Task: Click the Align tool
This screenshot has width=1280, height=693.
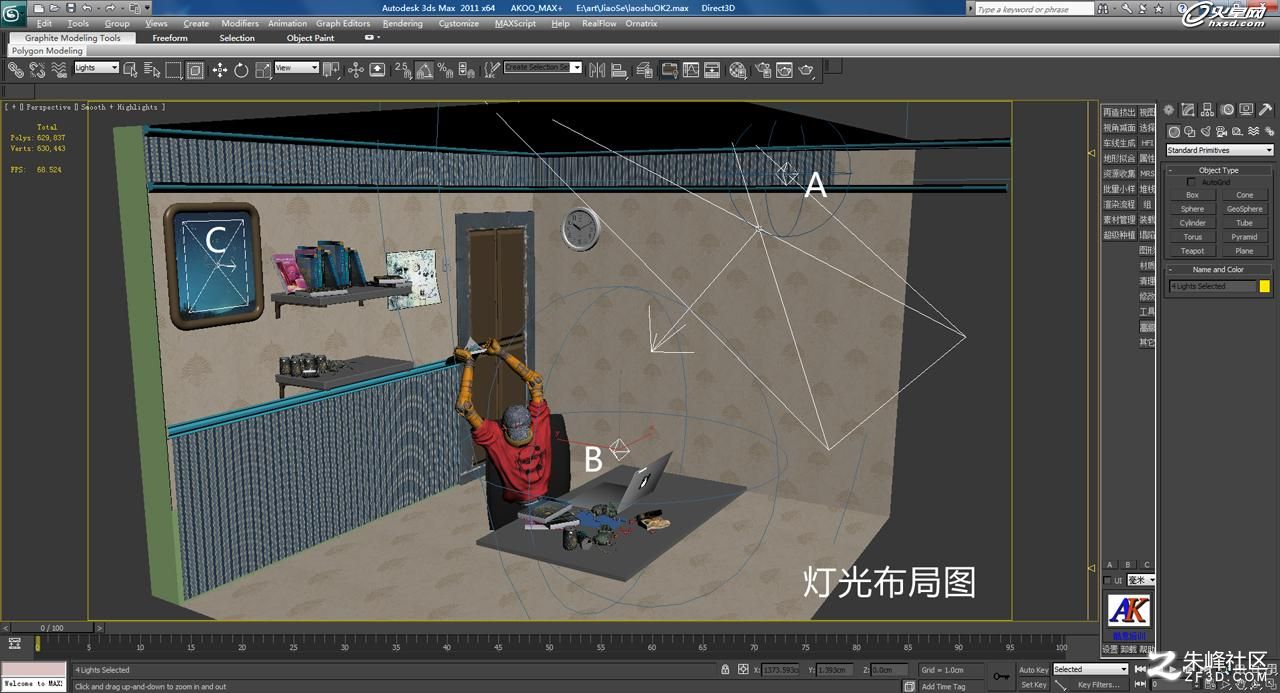Action: point(619,70)
